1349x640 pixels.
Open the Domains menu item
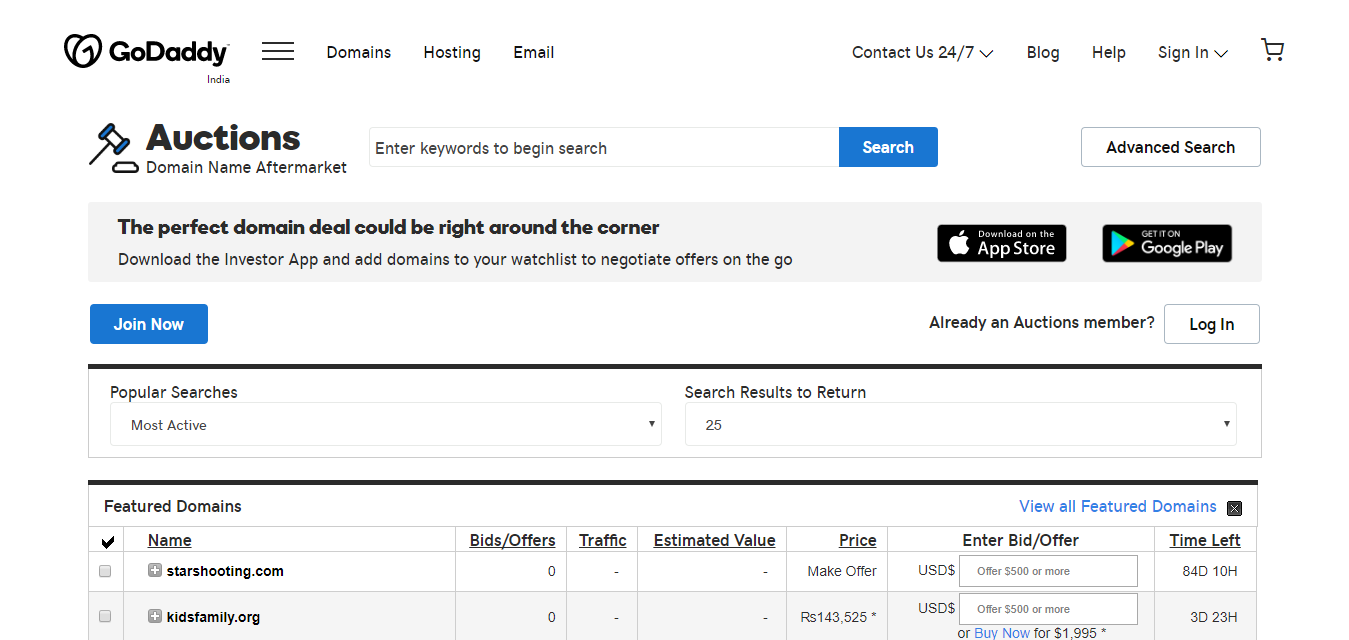click(x=358, y=53)
